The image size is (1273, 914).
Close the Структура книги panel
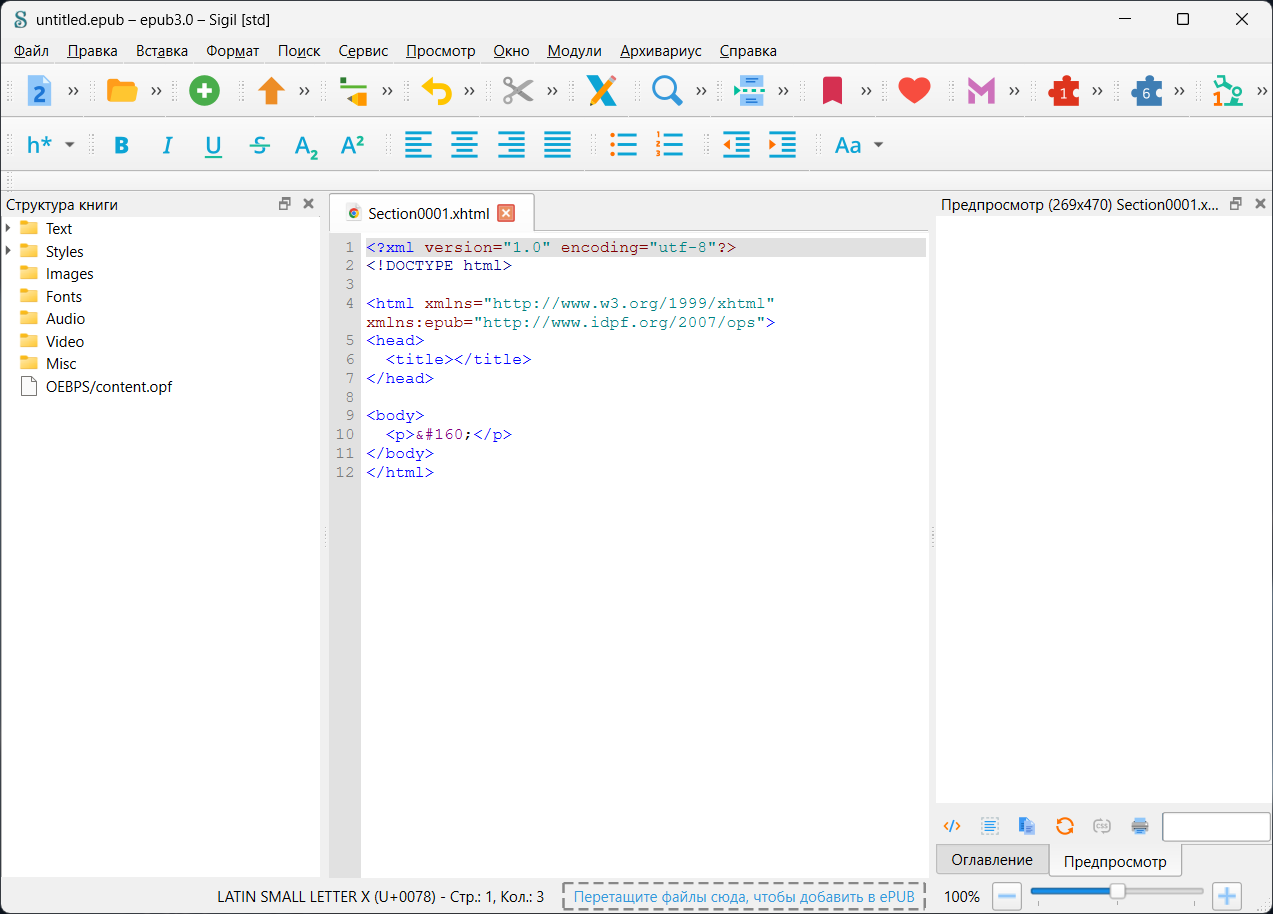click(308, 204)
